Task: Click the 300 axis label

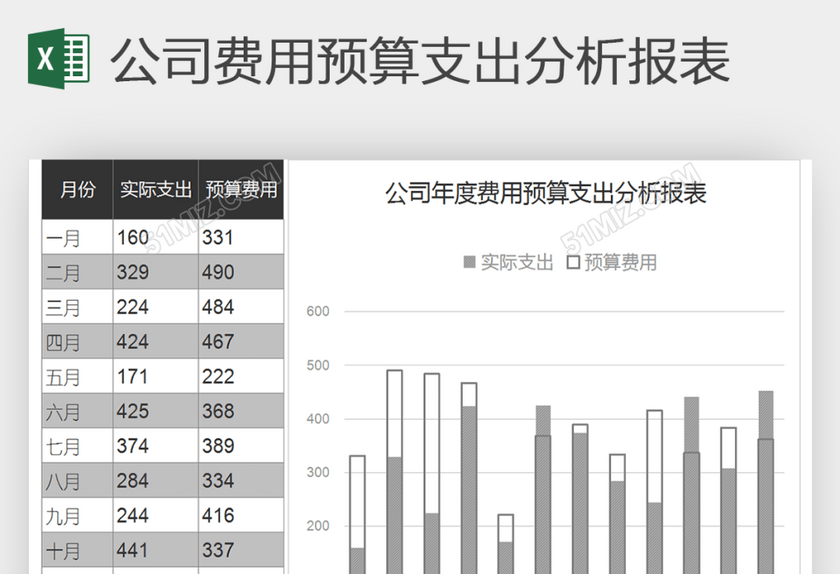Action: pyautogui.click(x=318, y=473)
